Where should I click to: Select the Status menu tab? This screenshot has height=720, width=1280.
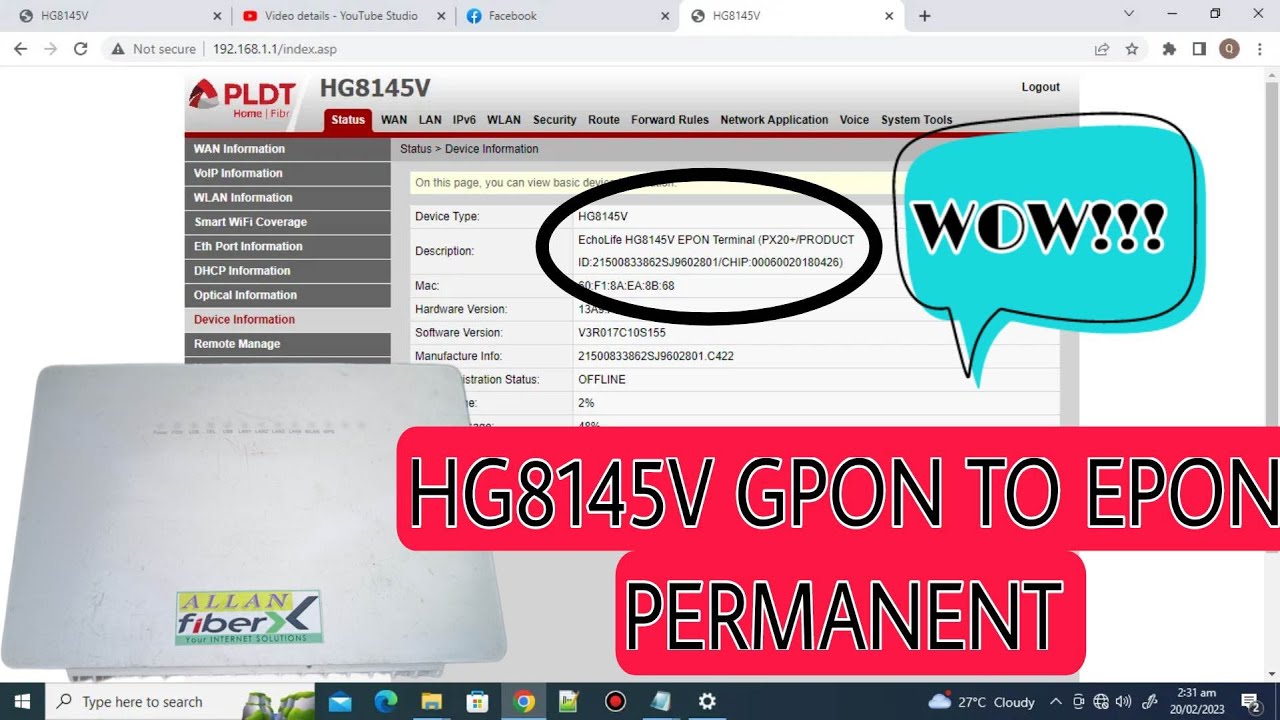click(x=348, y=120)
